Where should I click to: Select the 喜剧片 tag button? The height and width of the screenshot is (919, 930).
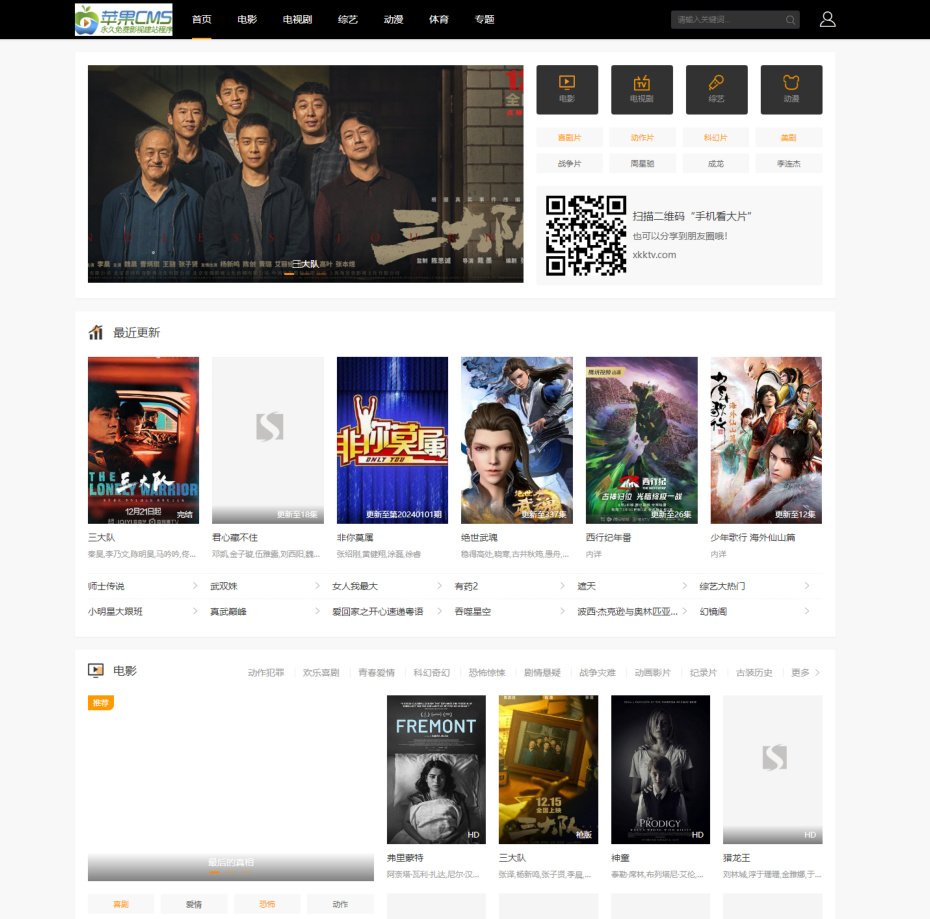point(568,138)
